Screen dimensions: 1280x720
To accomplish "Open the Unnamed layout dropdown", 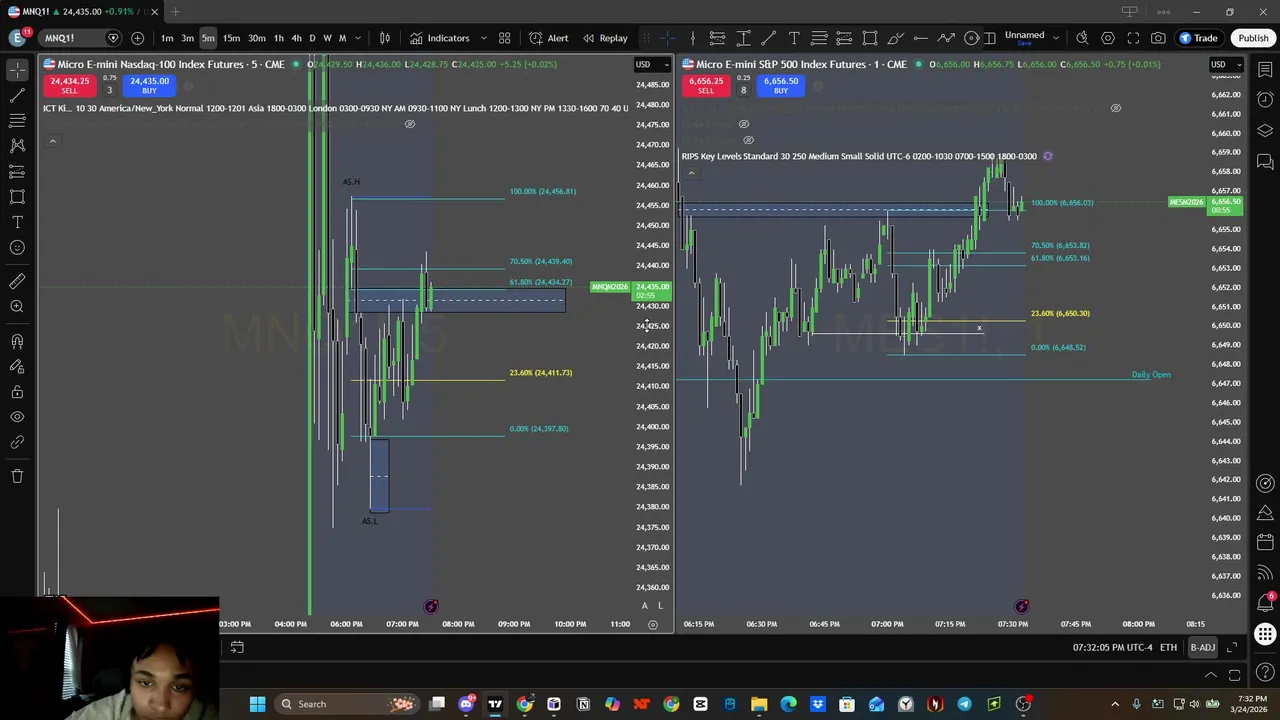I will click(1032, 37).
